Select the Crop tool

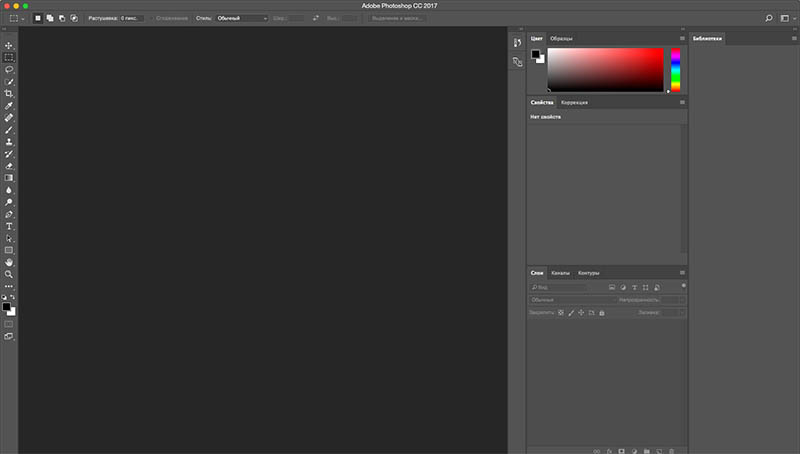(9, 93)
